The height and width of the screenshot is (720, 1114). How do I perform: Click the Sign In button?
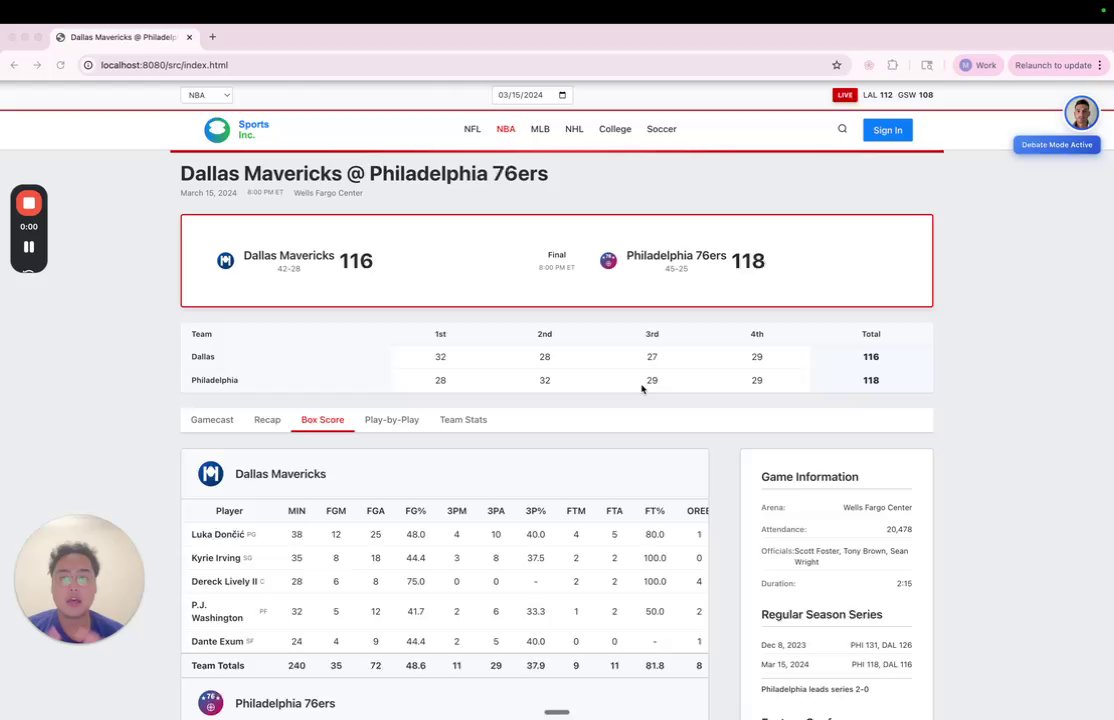[887, 130]
